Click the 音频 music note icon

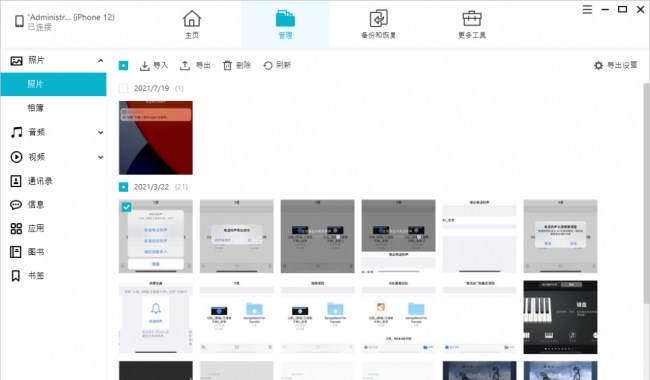[16, 132]
